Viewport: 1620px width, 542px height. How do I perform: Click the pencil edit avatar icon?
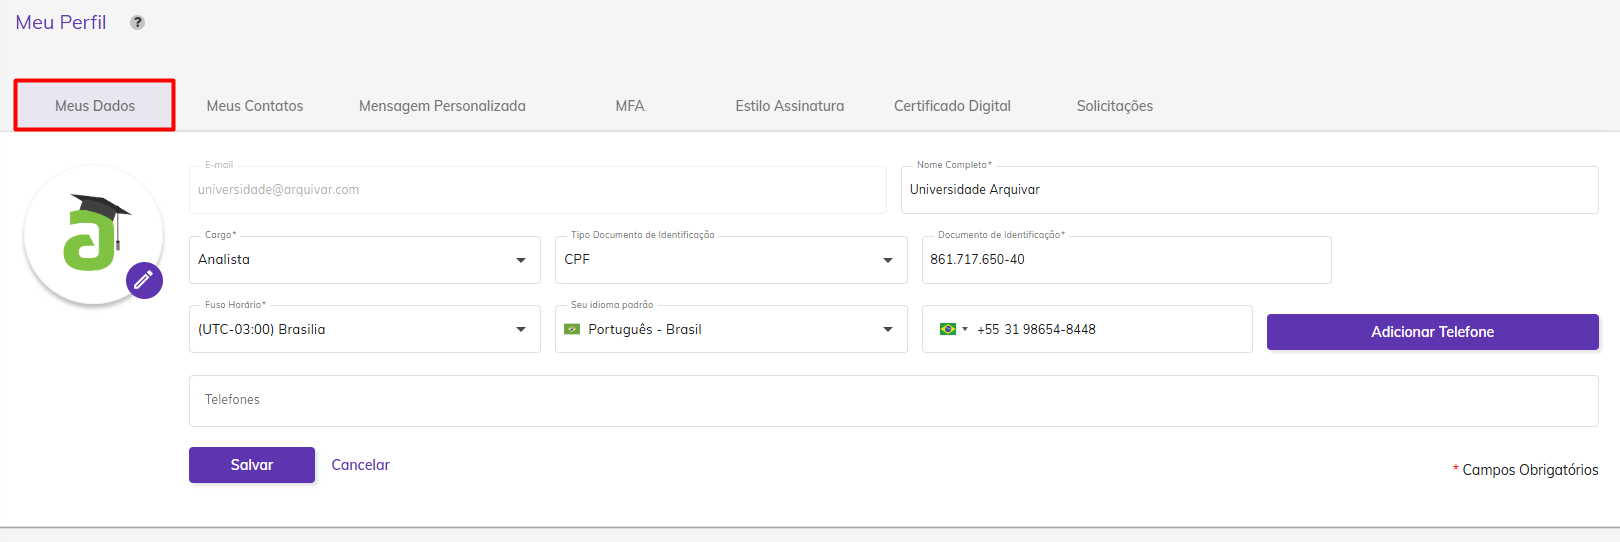[x=144, y=280]
